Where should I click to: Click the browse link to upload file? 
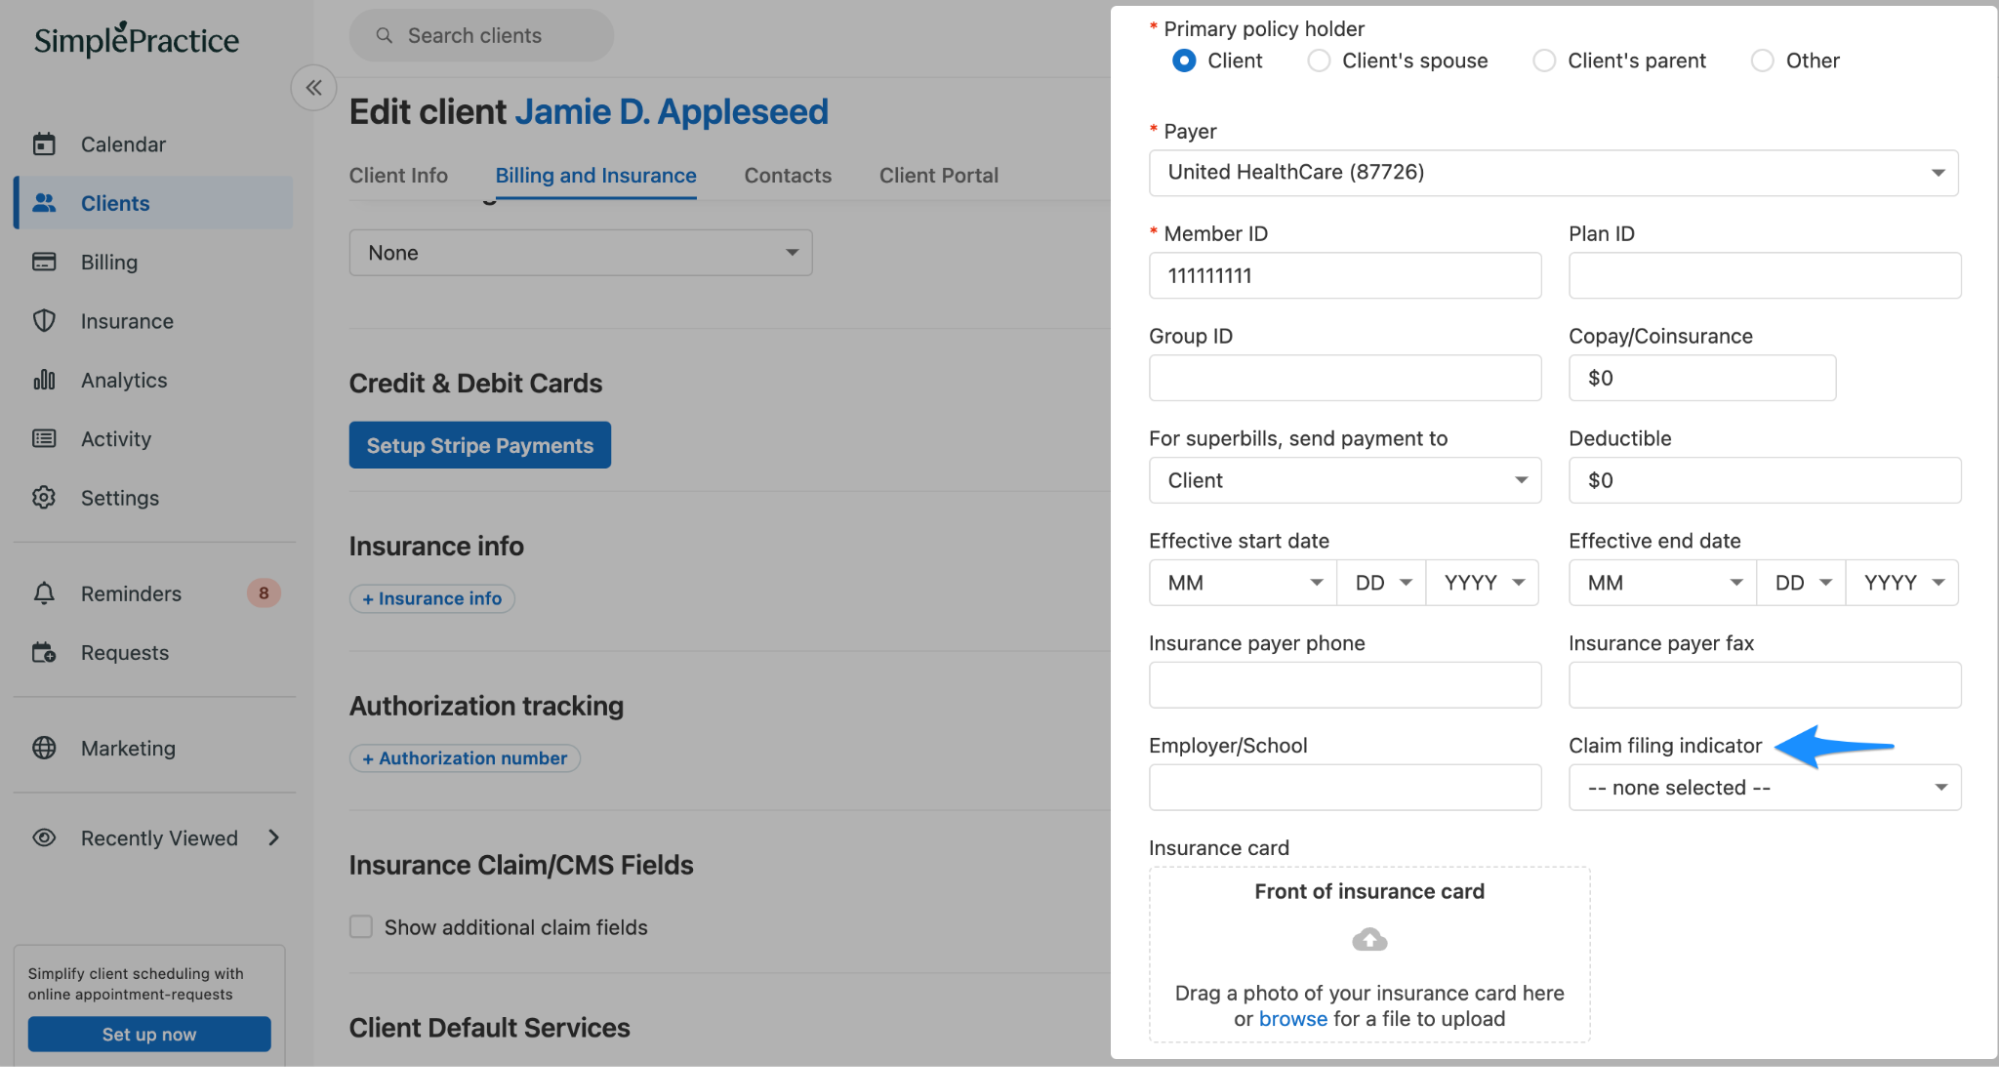pyautogui.click(x=1292, y=1019)
